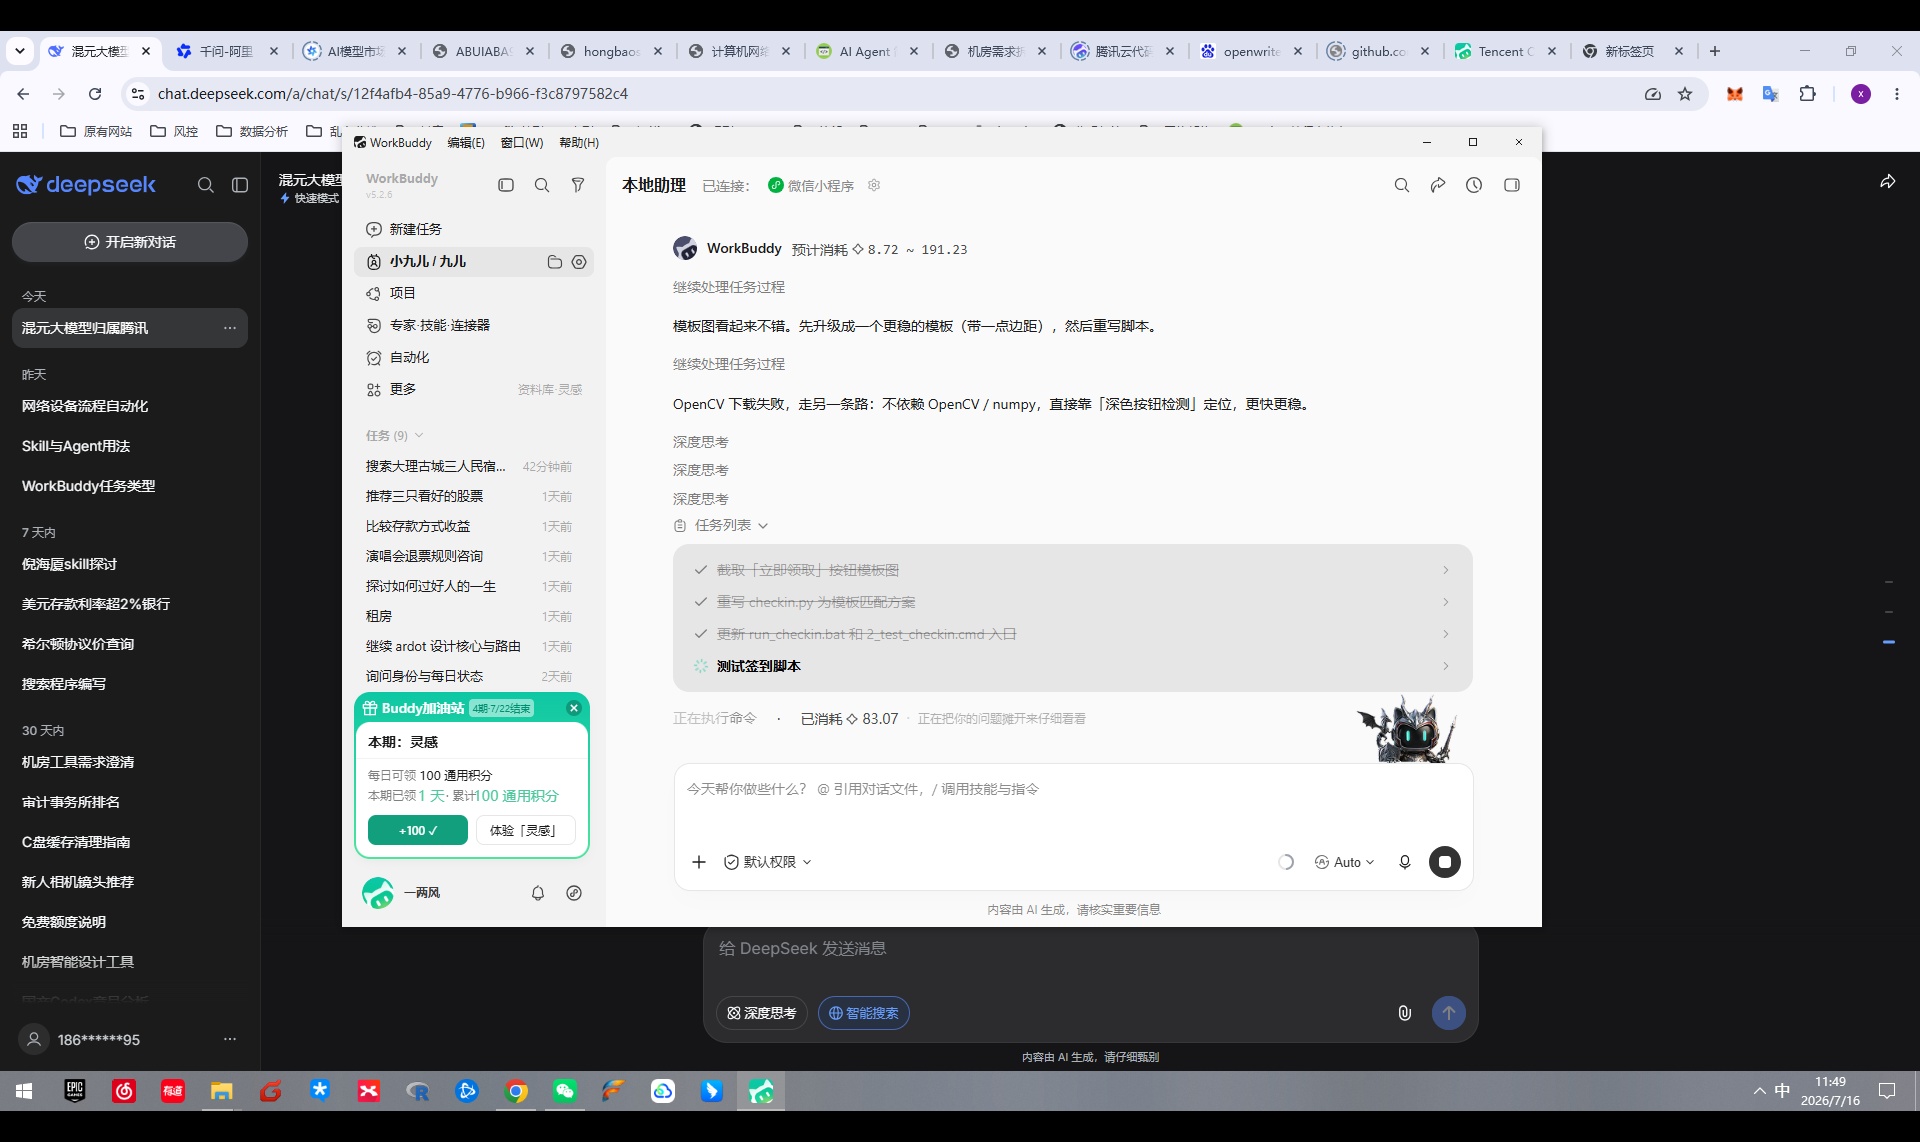Open 项目 in WorkBuddy sidebar
This screenshot has width=1920, height=1142.
pyautogui.click(x=474, y=293)
